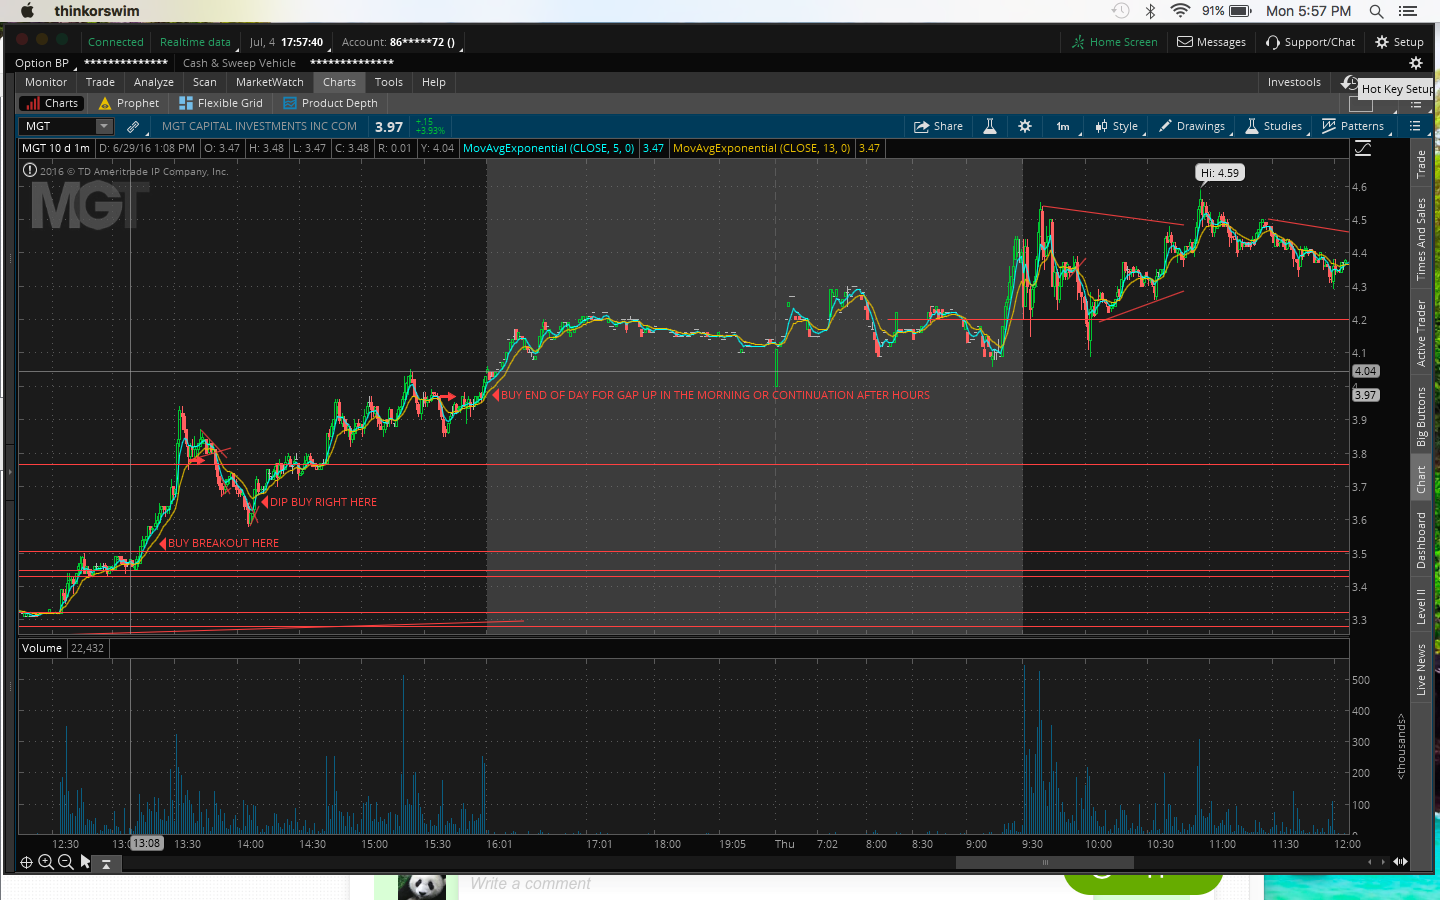This screenshot has height=900, width=1440.
Task: Switch to the Analyze main tab
Action: [154, 82]
